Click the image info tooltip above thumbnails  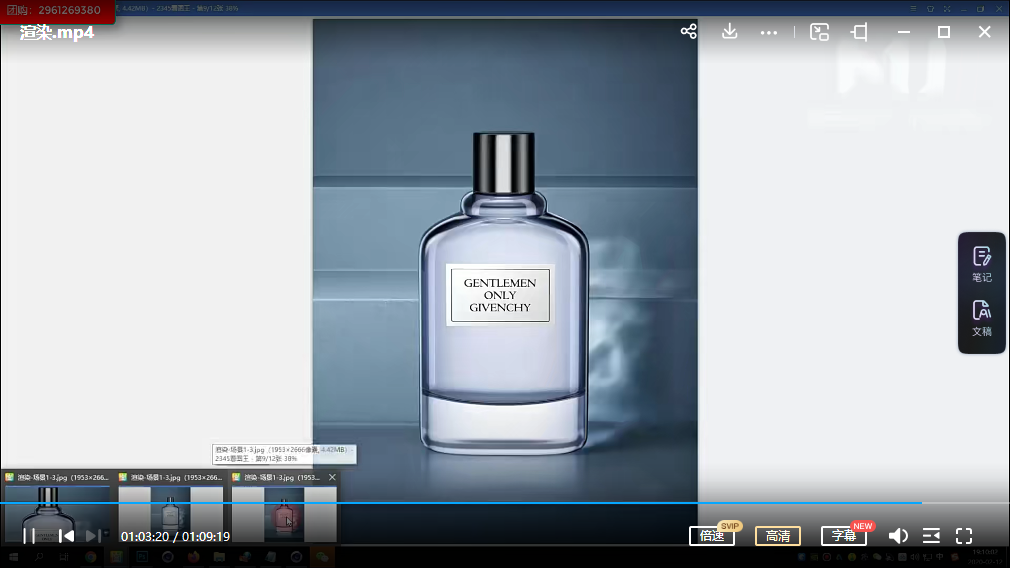coord(284,454)
